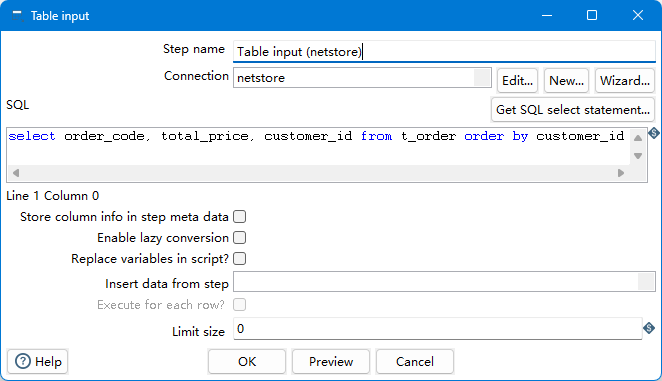Click the SQL editor scroll right arrow
Screen dimensions: 662x381
621,173
